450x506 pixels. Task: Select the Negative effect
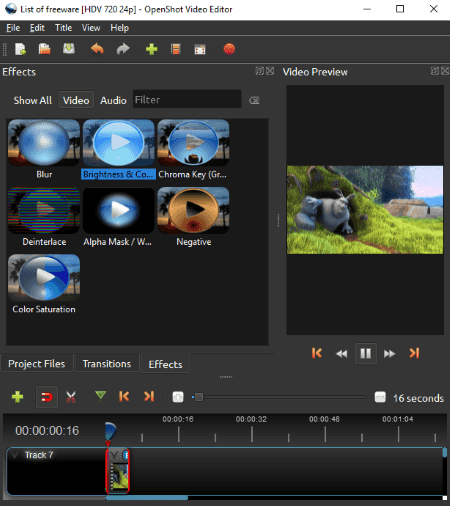[x=193, y=217]
